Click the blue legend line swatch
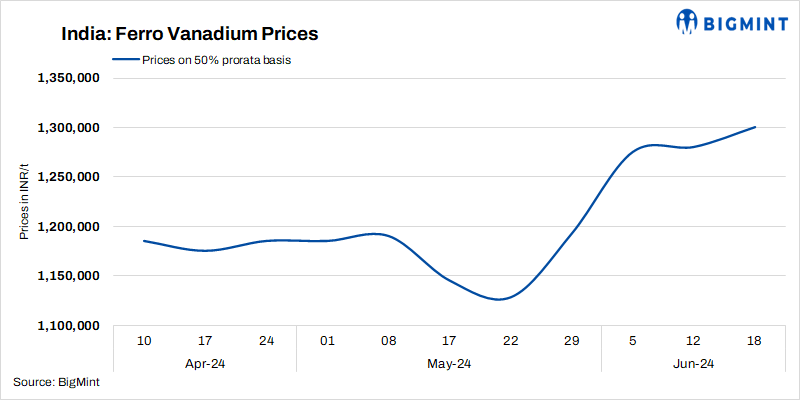Viewport: 800px width, 400px height. coord(125,60)
